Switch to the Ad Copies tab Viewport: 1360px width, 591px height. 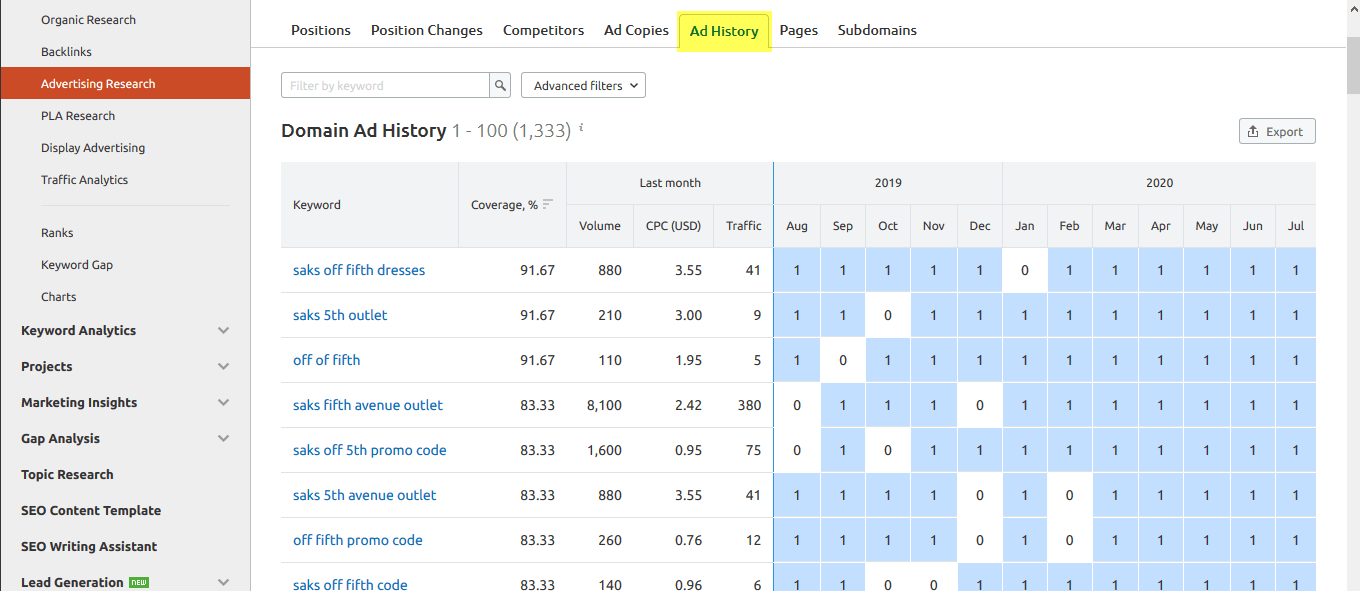(x=636, y=30)
